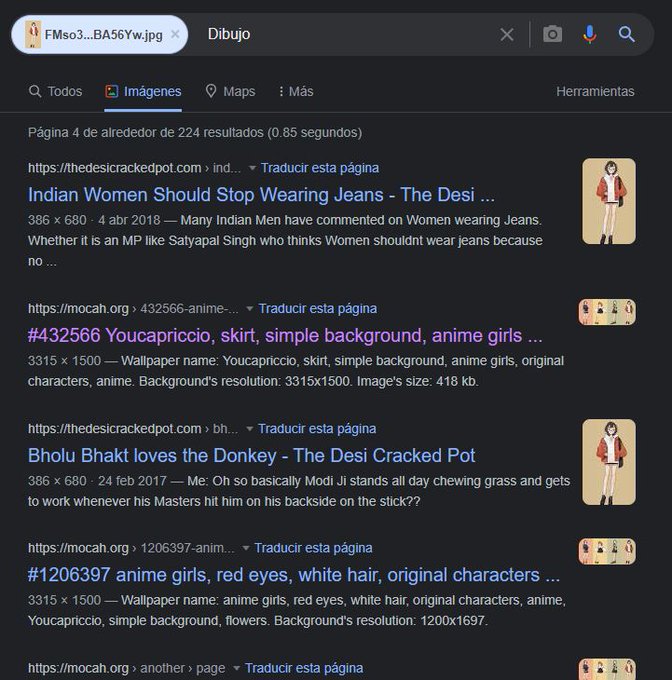672x680 pixels.
Task: Open 'Bholu Bhakt loves the Donkey' result
Action: (251, 455)
